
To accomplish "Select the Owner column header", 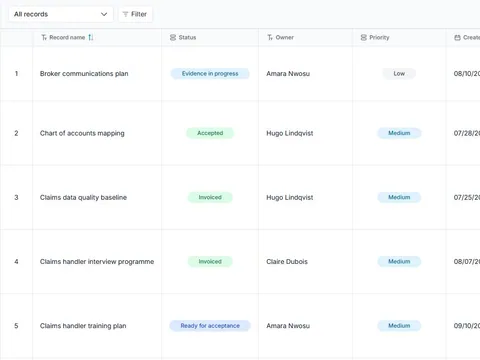I will [x=306, y=37].
